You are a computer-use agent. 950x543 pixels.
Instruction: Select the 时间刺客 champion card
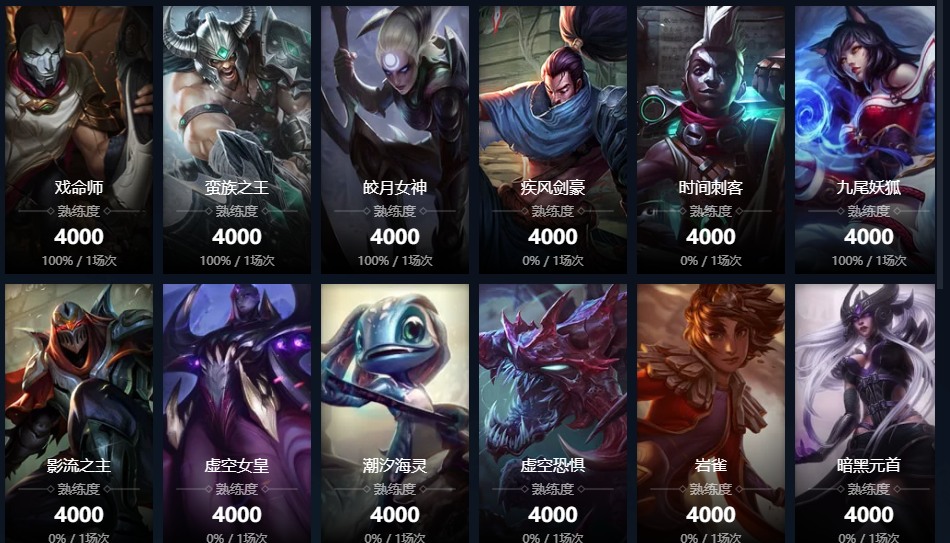711,140
